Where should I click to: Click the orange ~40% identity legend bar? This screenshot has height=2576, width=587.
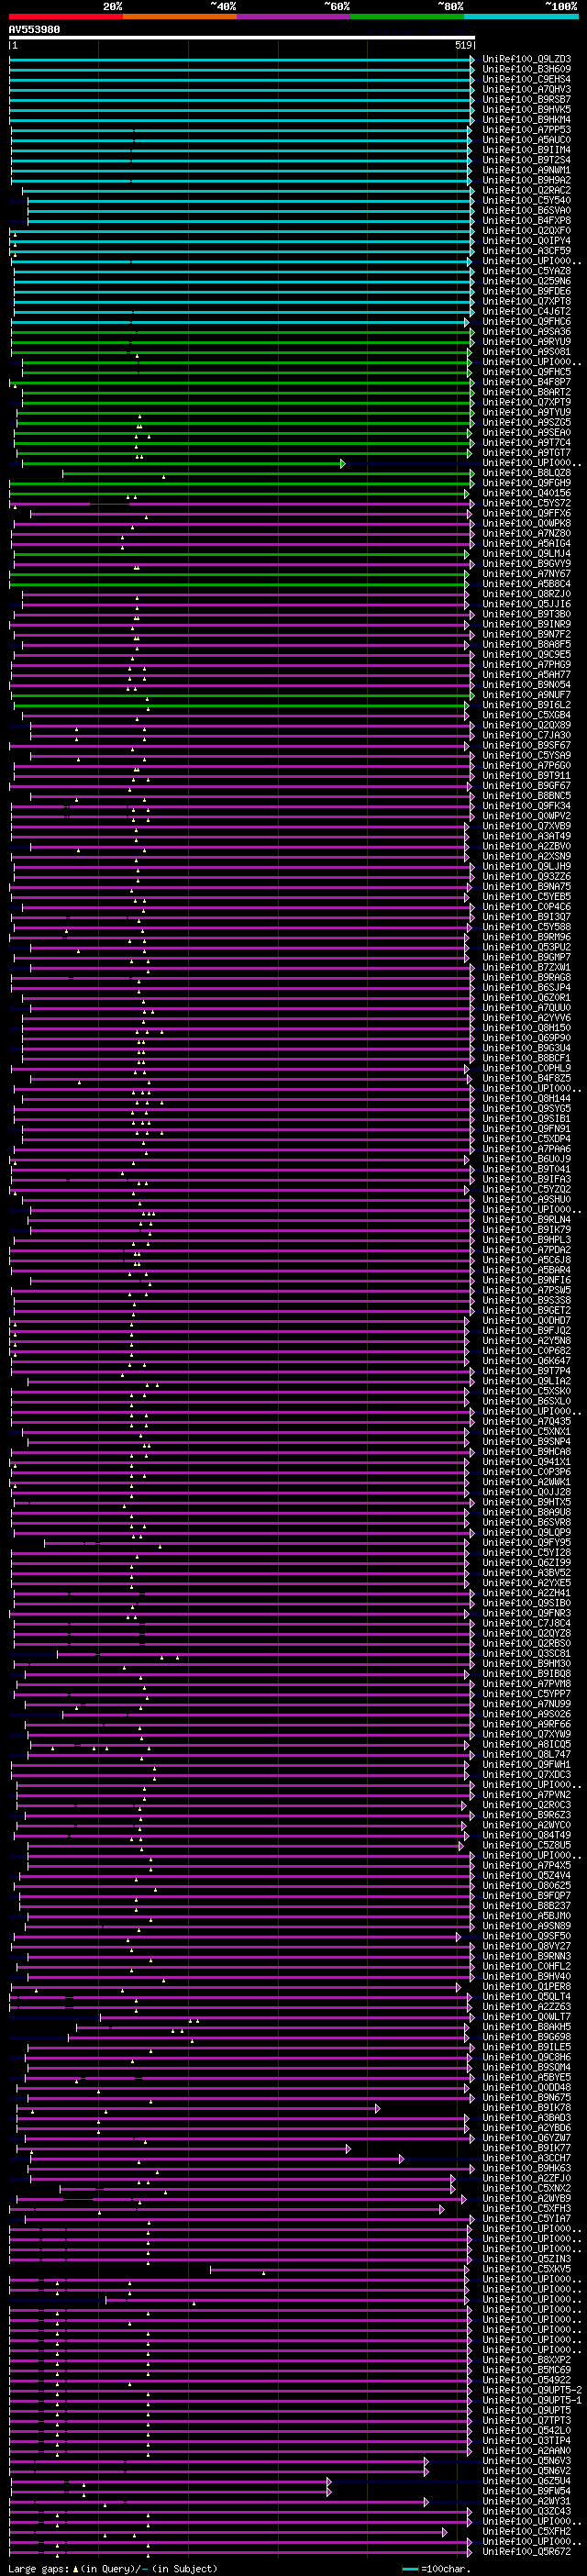pos(180,17)
